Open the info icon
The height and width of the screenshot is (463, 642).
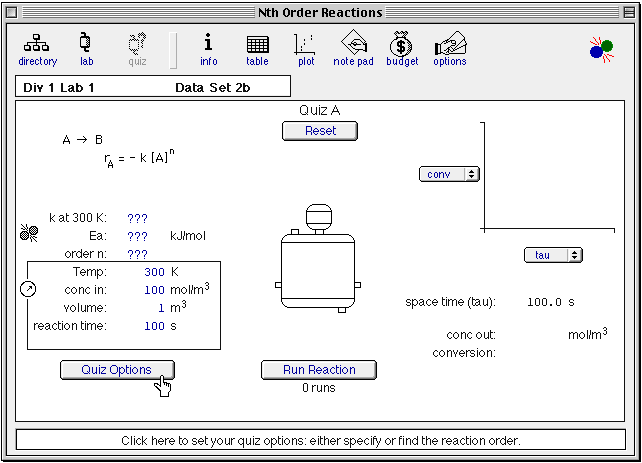coord(208,46)
